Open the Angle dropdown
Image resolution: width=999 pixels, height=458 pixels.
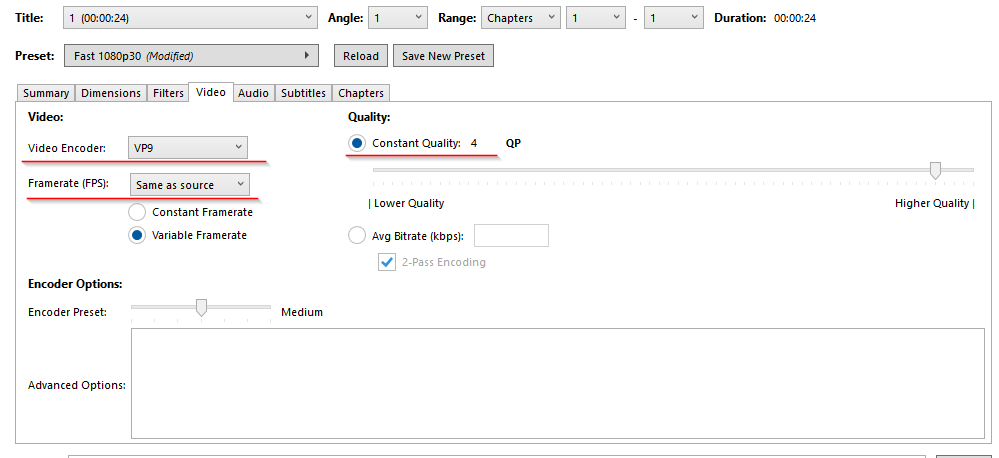(398, 18)
